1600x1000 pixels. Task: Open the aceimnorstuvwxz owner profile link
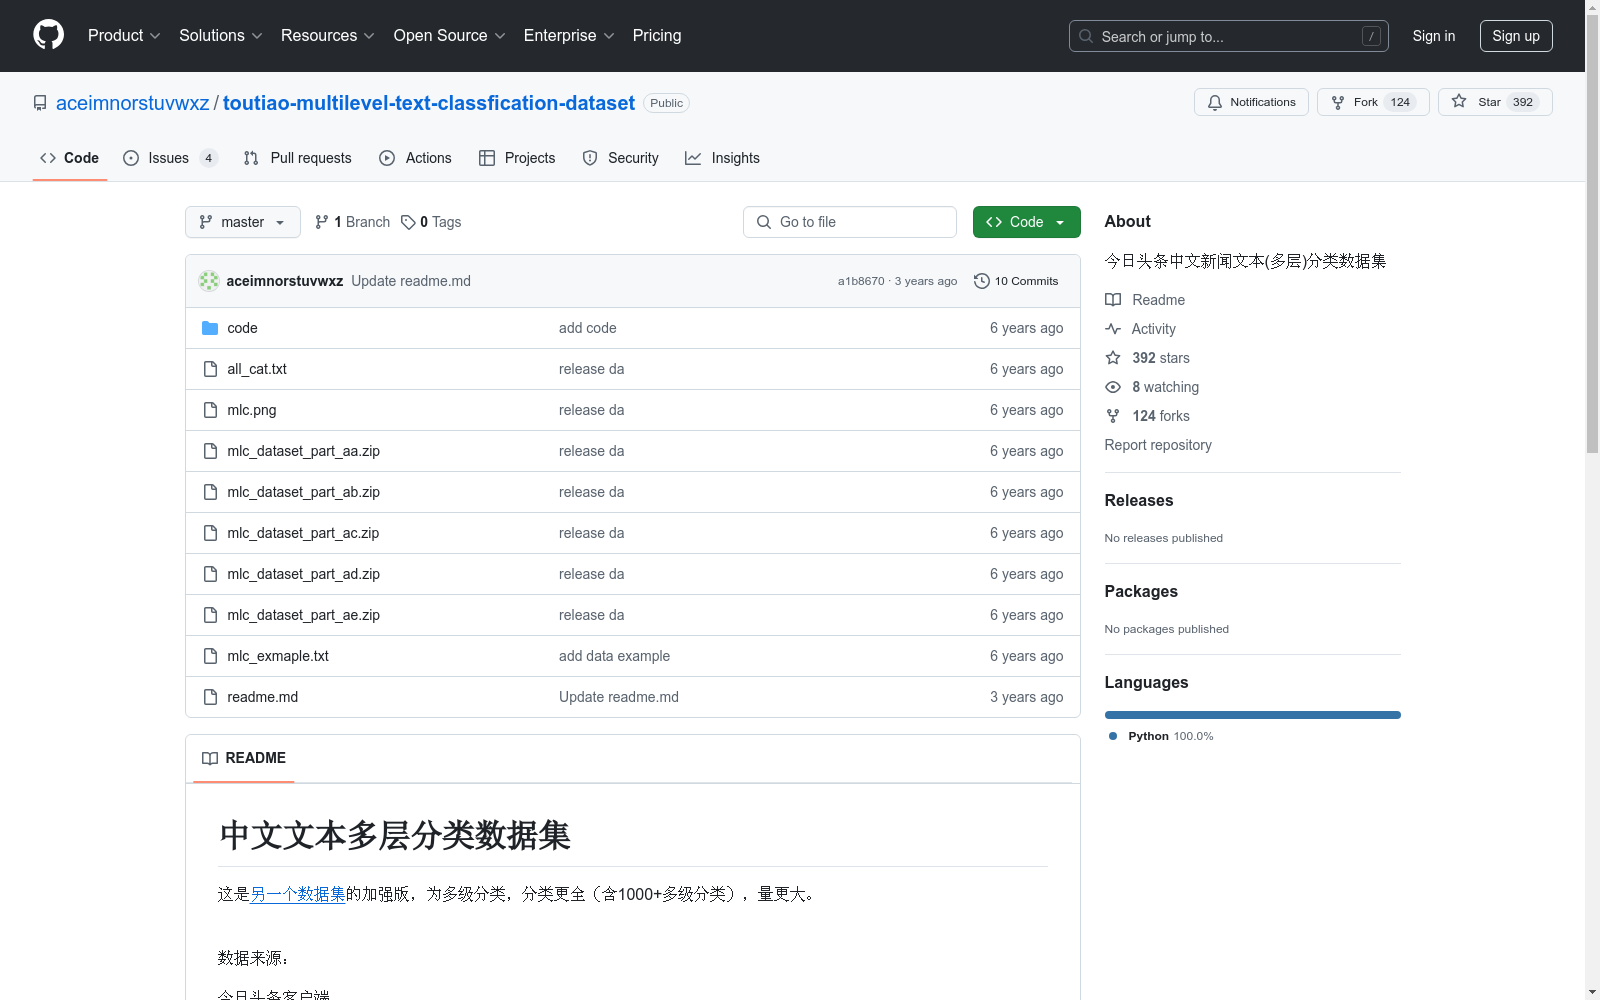click(133, 103)
